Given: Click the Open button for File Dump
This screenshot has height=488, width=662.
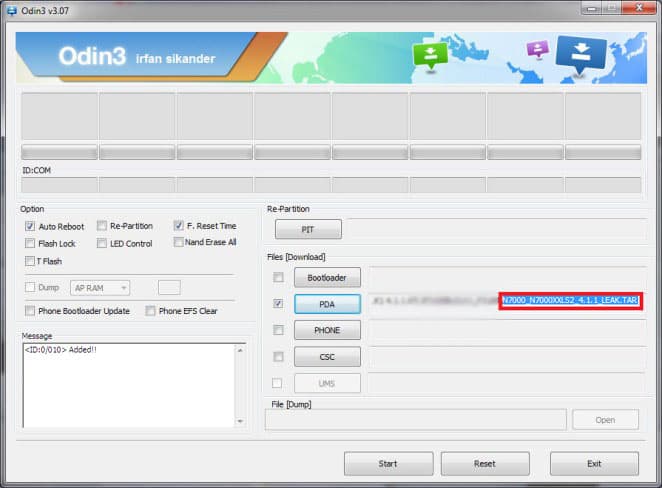Looking at the screenshot, I should coord(605,420).
